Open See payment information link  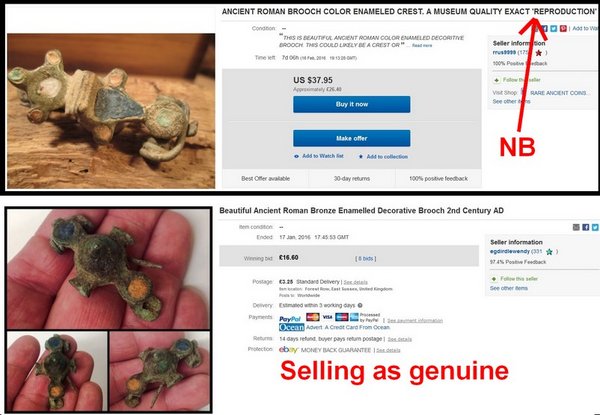coord(415,321)
